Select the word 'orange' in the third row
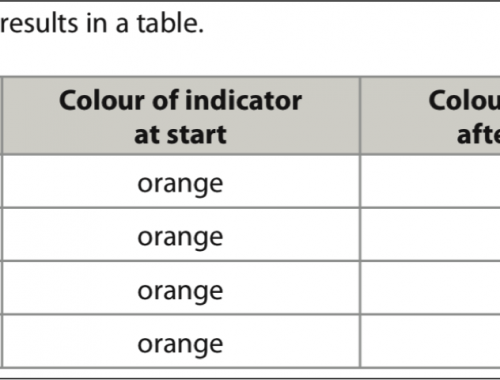Screen dimensions: 500x380 (180, 291)
